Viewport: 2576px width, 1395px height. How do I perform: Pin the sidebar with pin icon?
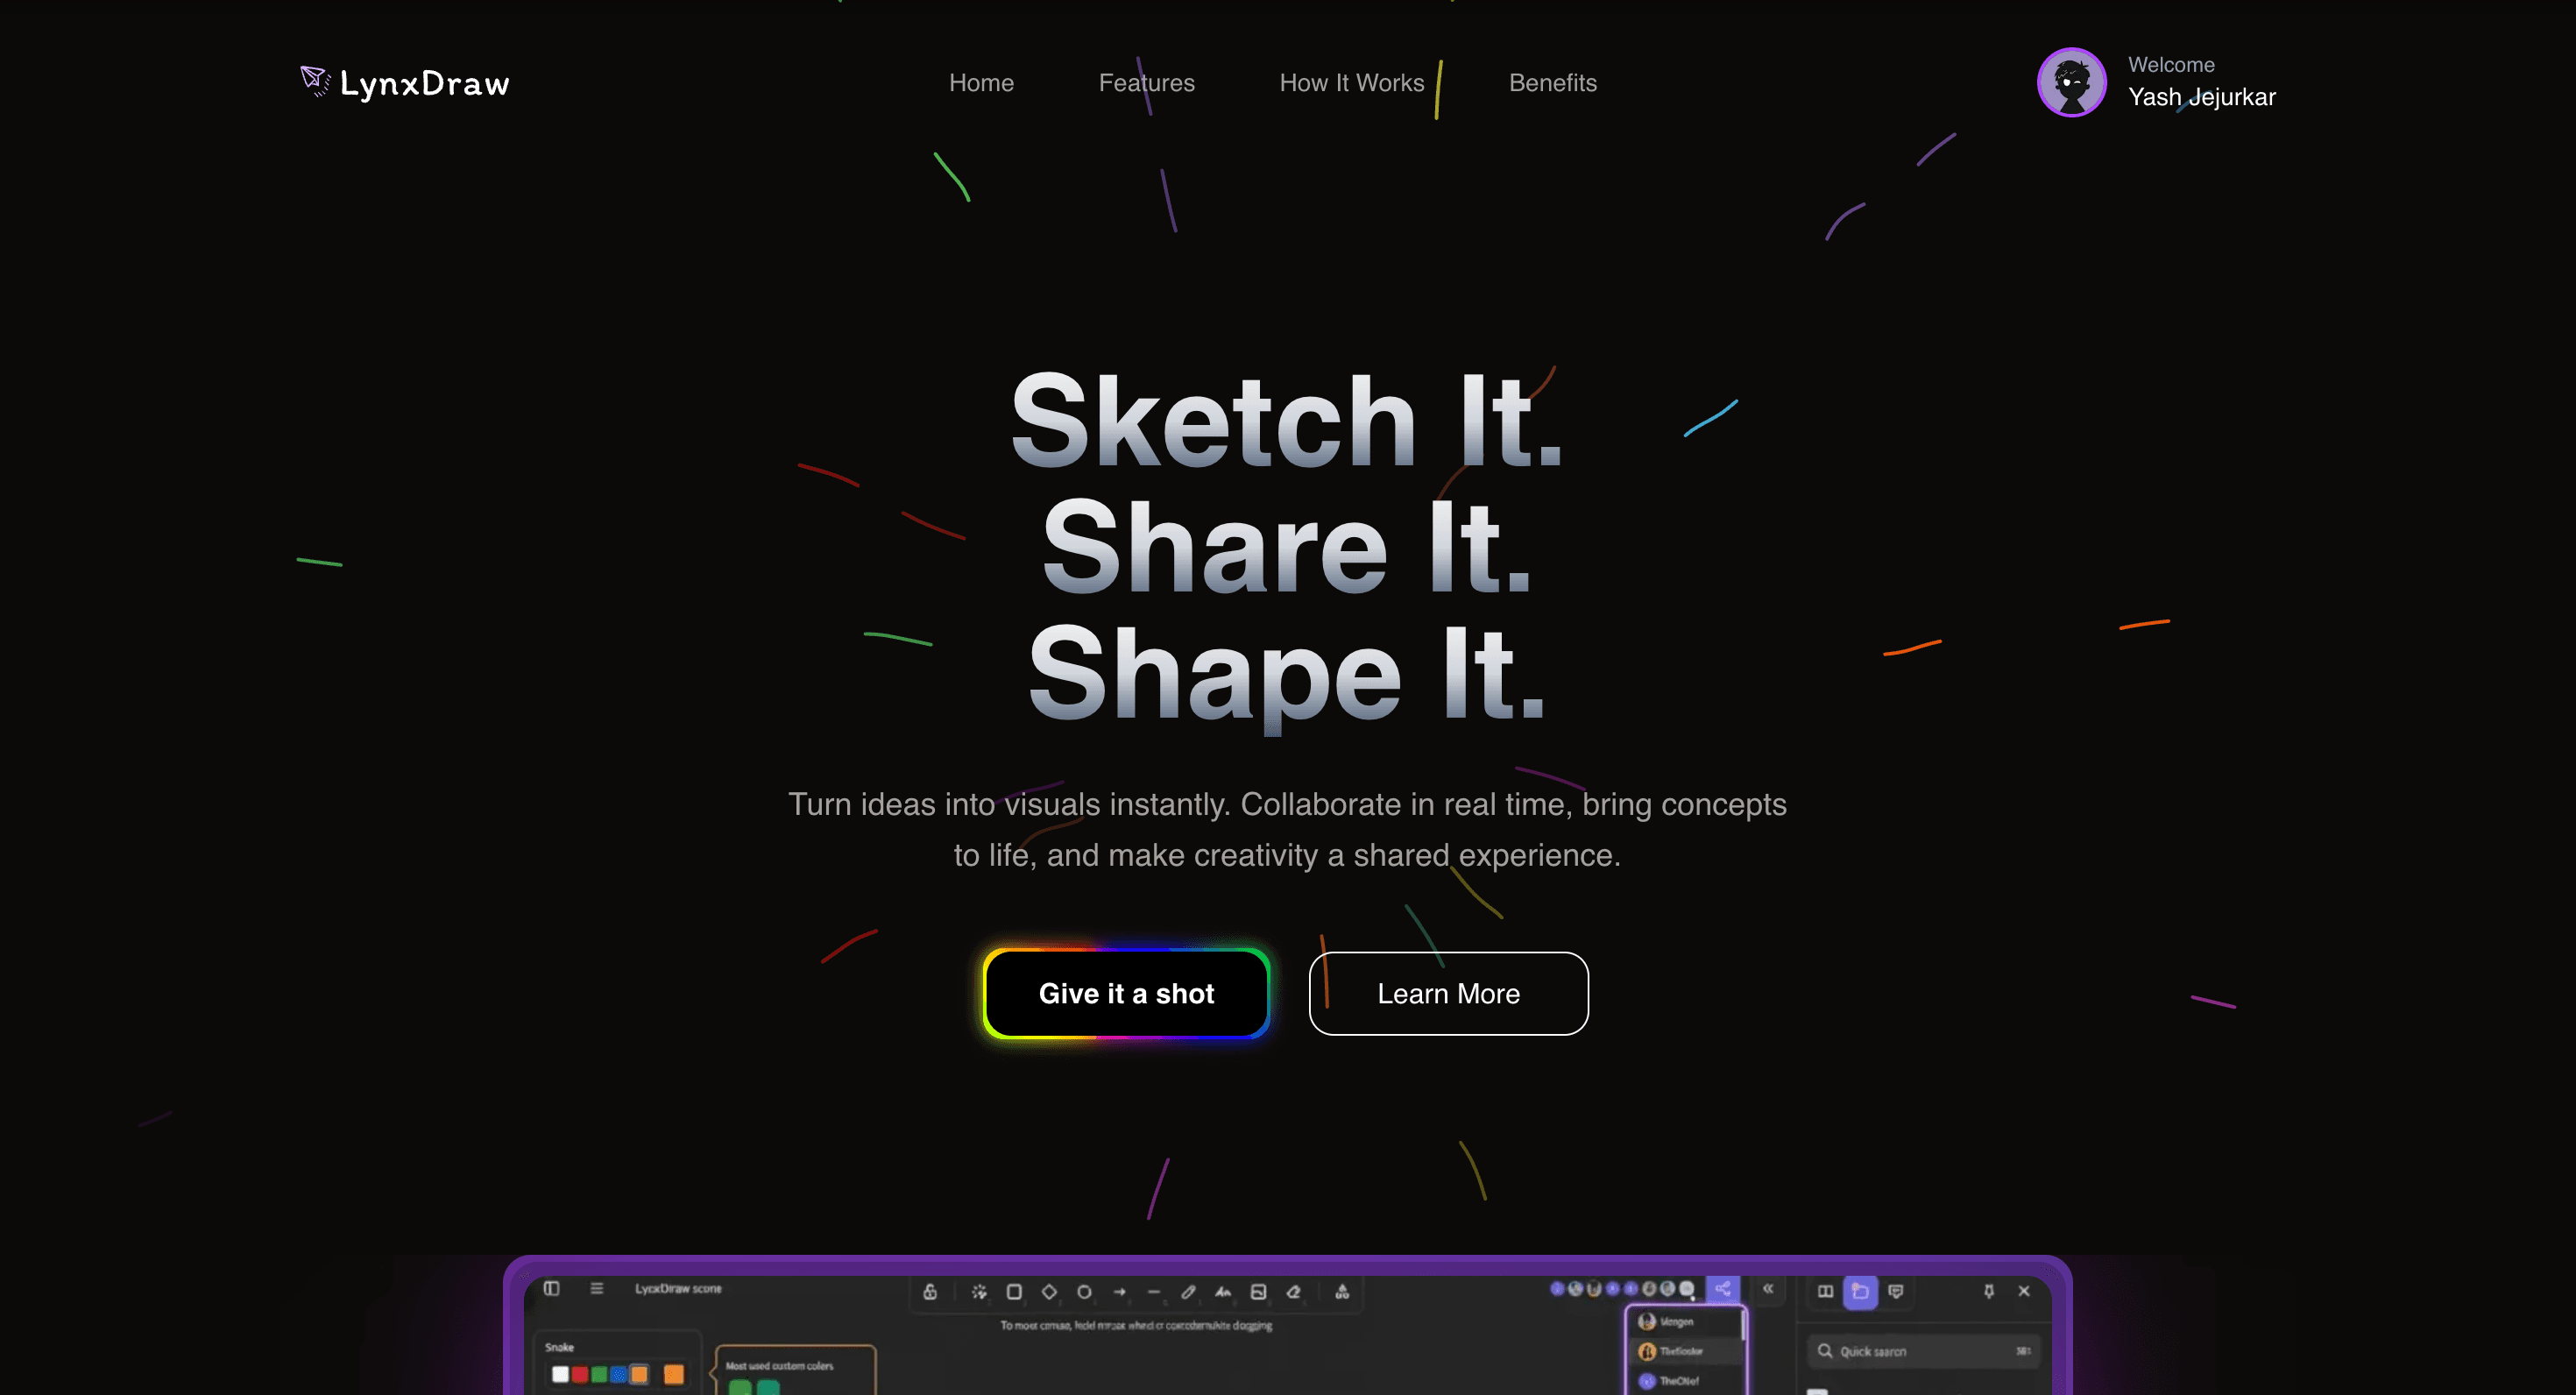(1989, 1291)
